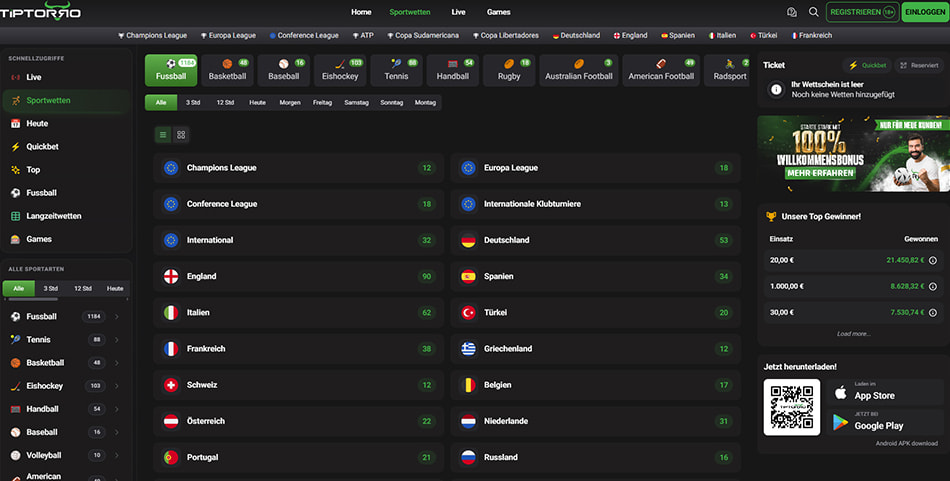Select the Baseball sport tile

point(284,70)
